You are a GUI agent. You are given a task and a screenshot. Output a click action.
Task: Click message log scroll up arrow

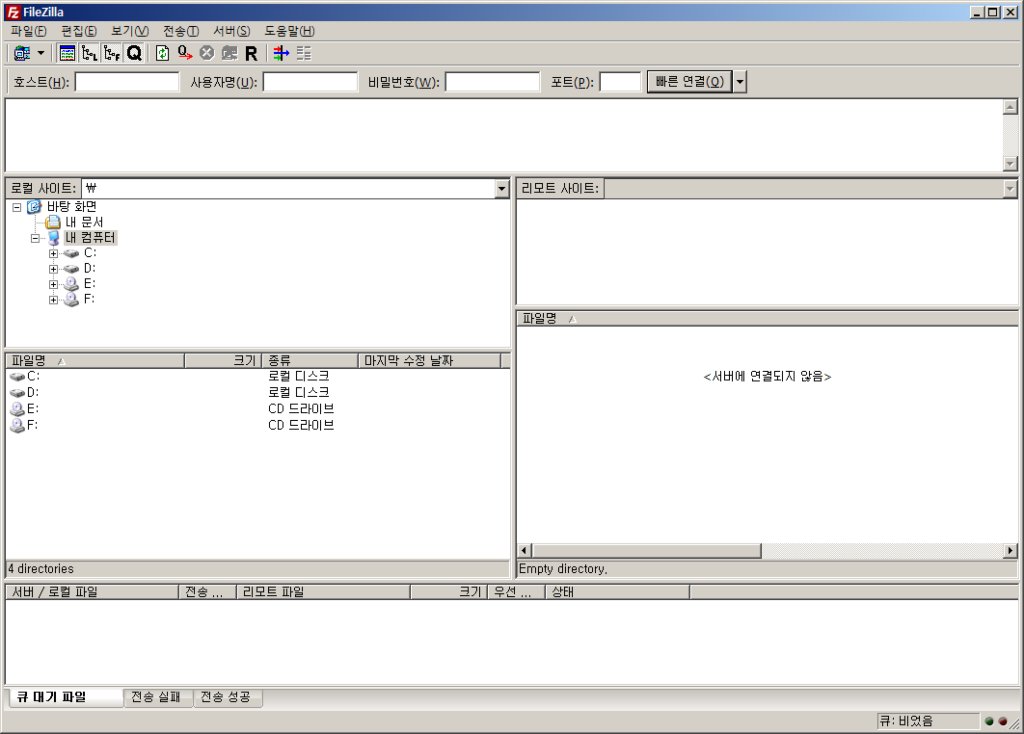tap(1010, 107)
